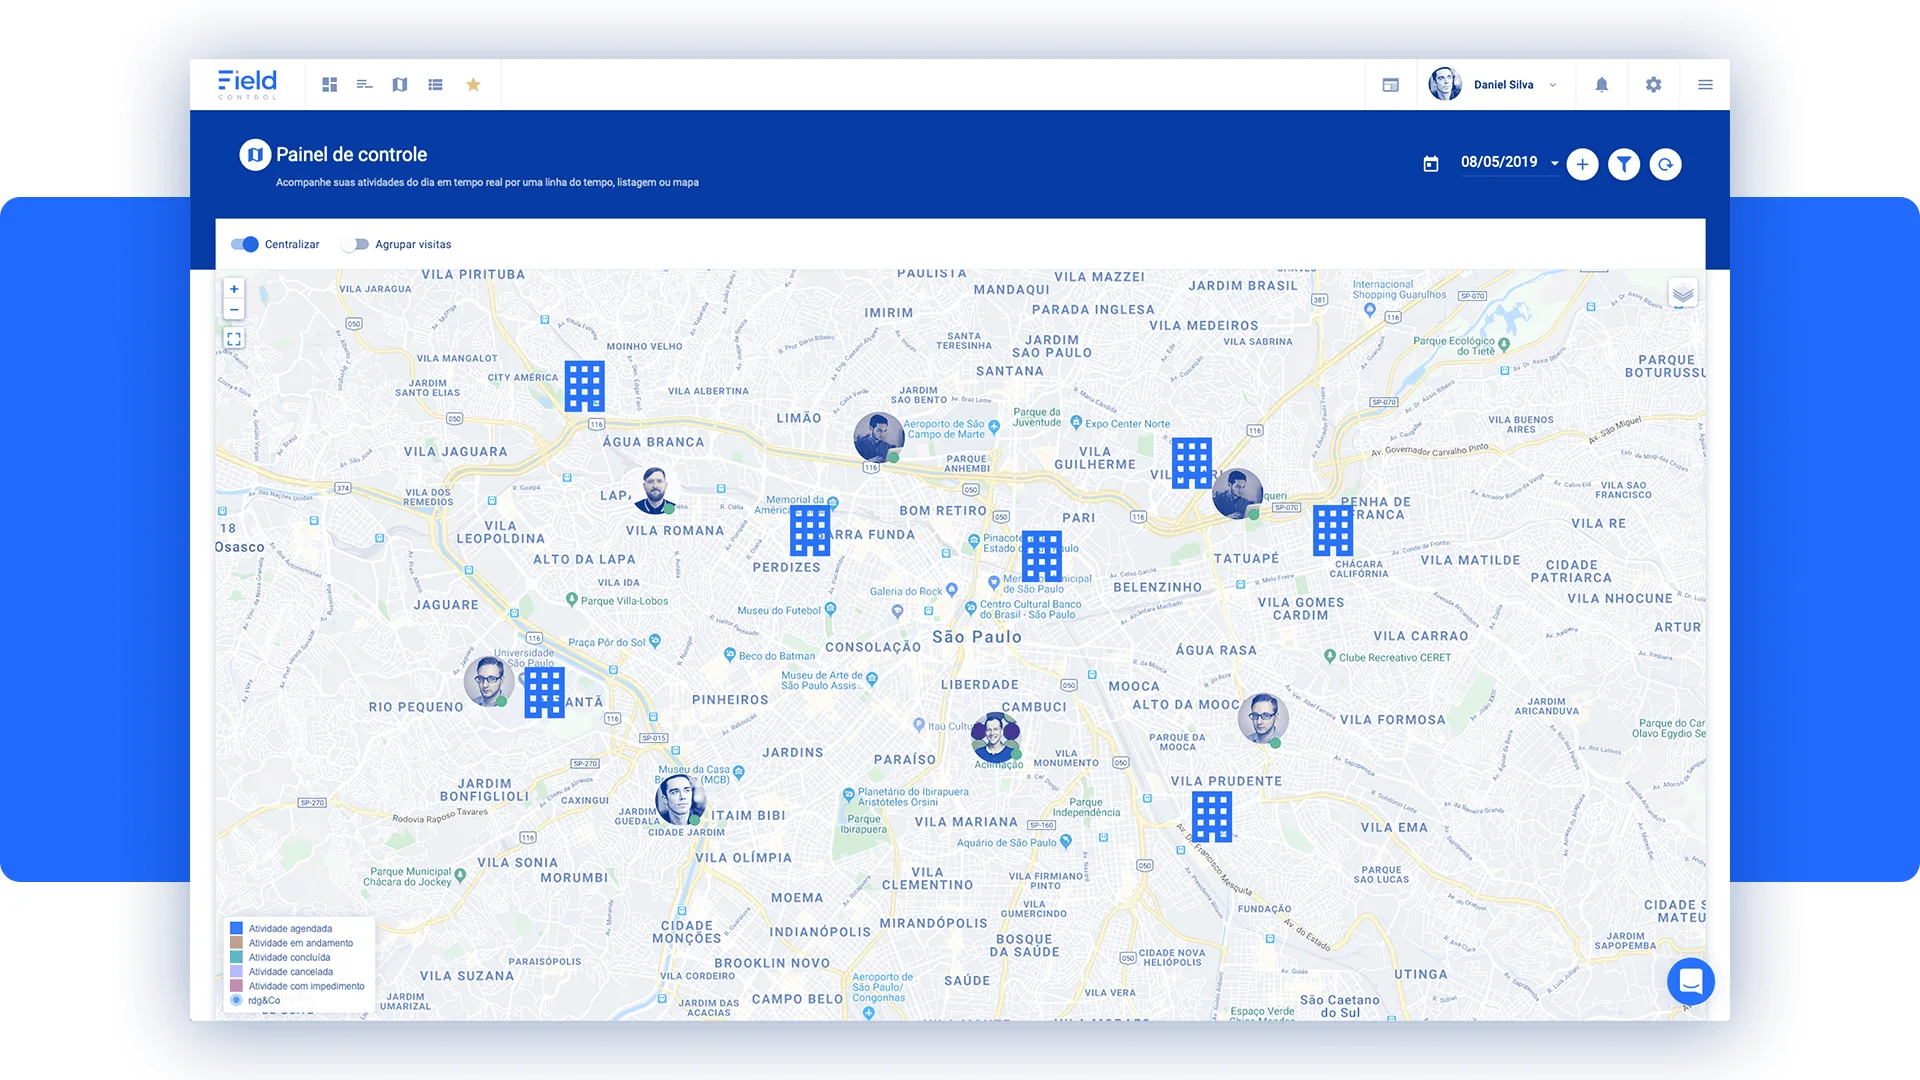
Task: Toggle fullscreen map view
Action: point(234,339)
